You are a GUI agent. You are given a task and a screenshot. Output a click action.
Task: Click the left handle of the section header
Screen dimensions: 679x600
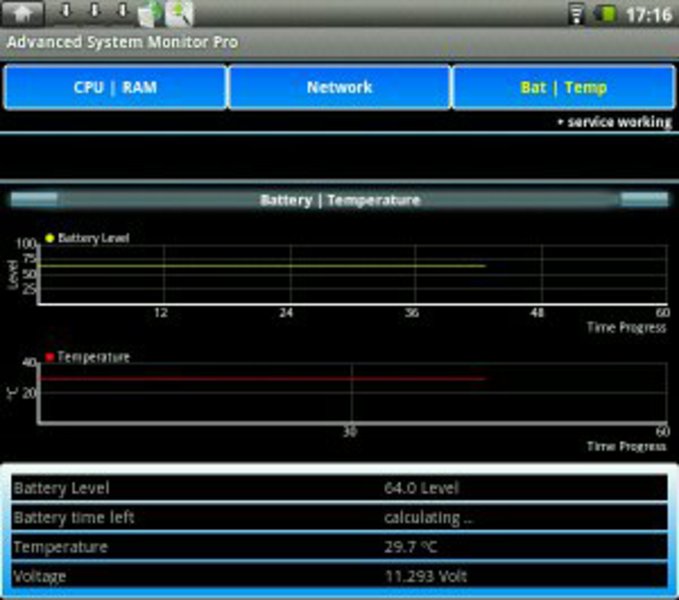click(x=34, y=199)
